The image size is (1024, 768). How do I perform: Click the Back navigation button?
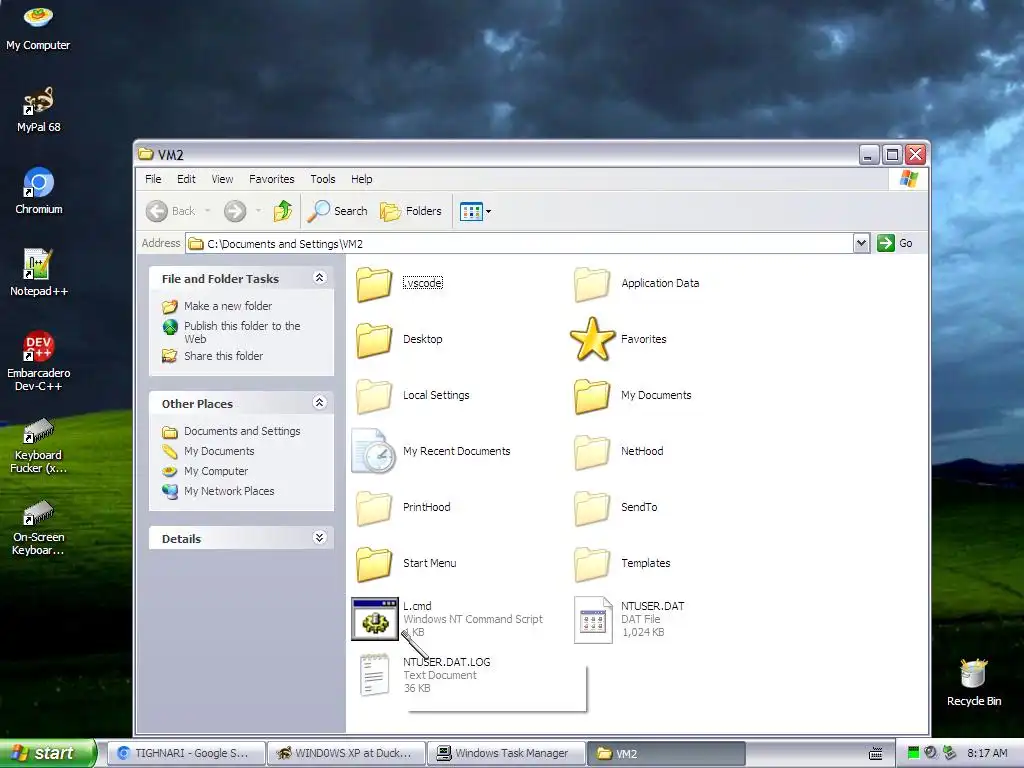coord(171,211)
